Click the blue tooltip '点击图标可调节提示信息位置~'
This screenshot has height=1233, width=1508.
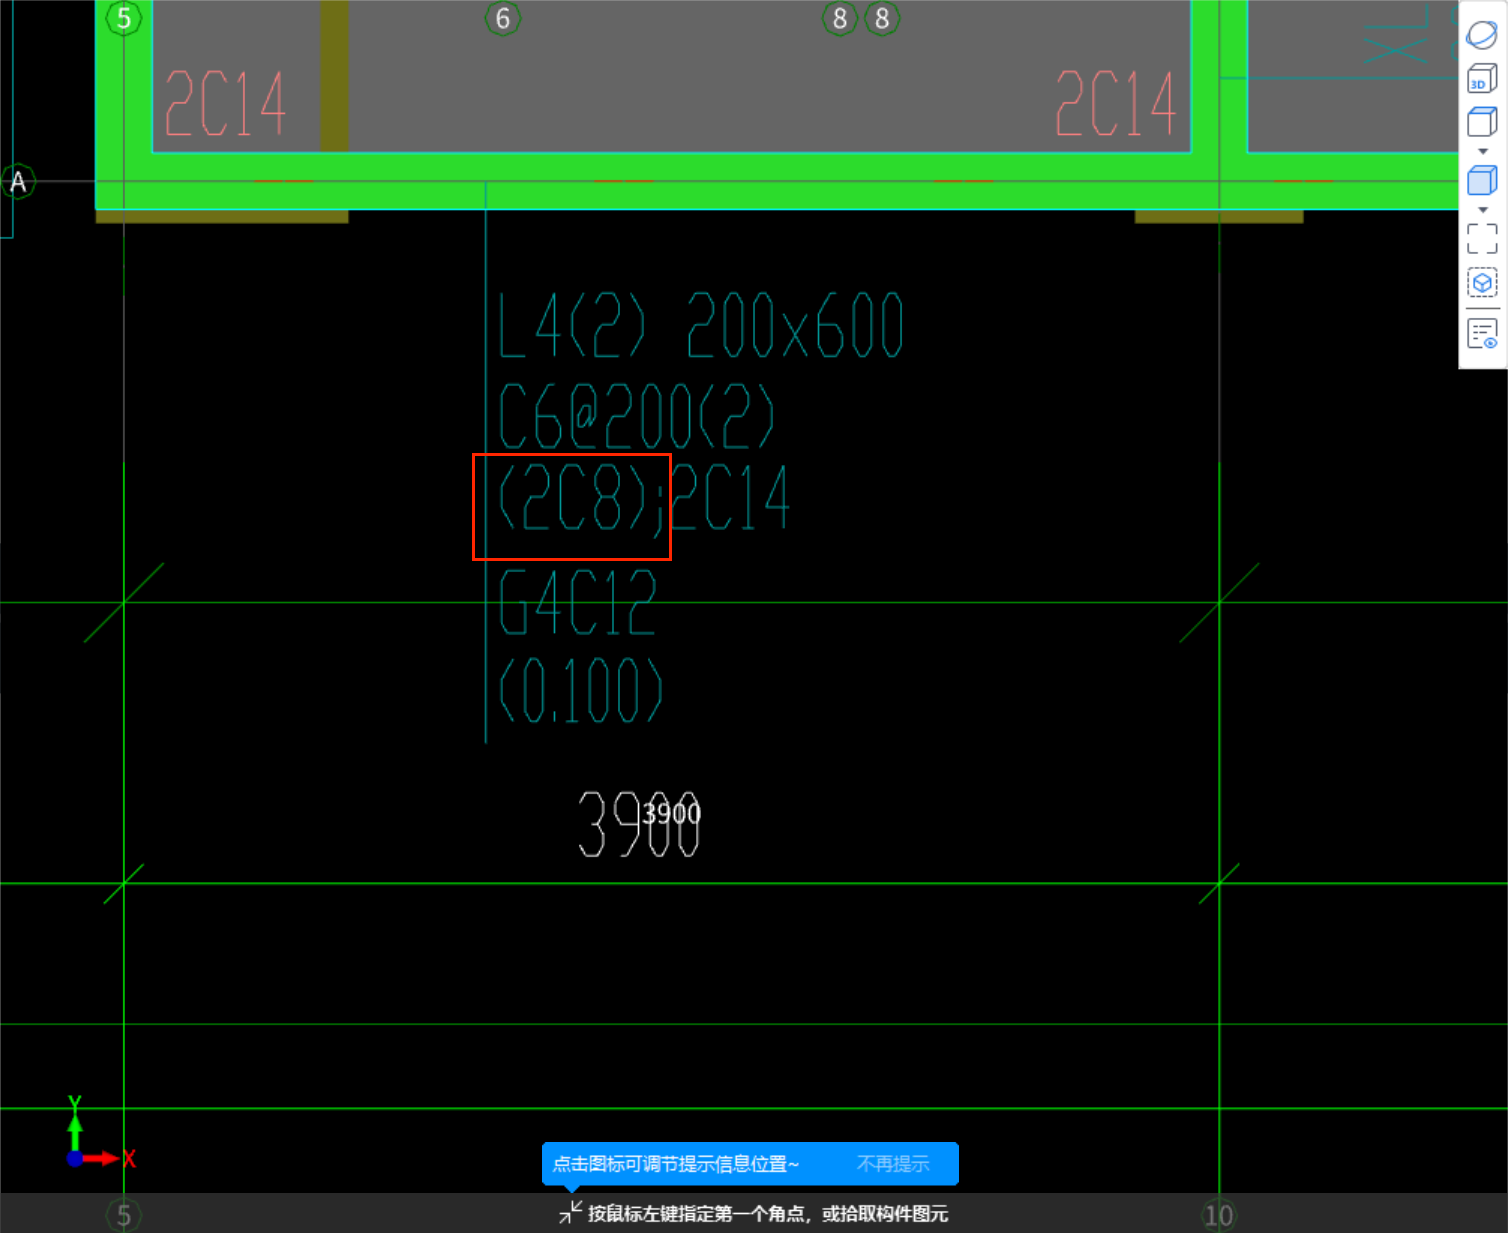(676, 1164)
